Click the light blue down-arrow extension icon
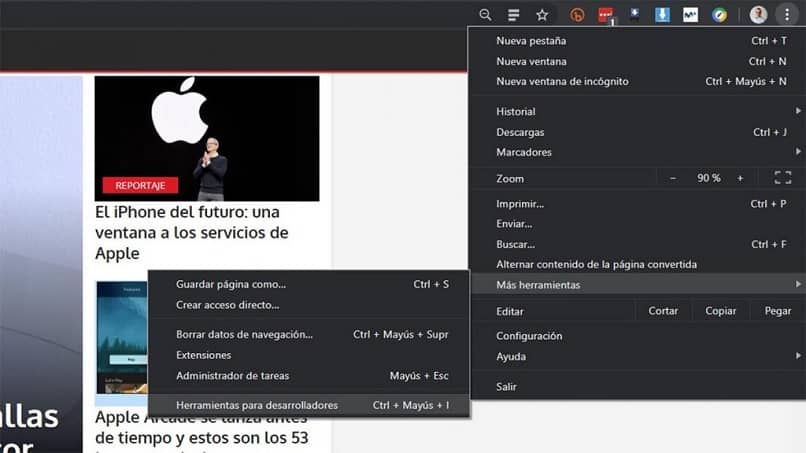Screen dimensions: 806x453 point(662,15)
